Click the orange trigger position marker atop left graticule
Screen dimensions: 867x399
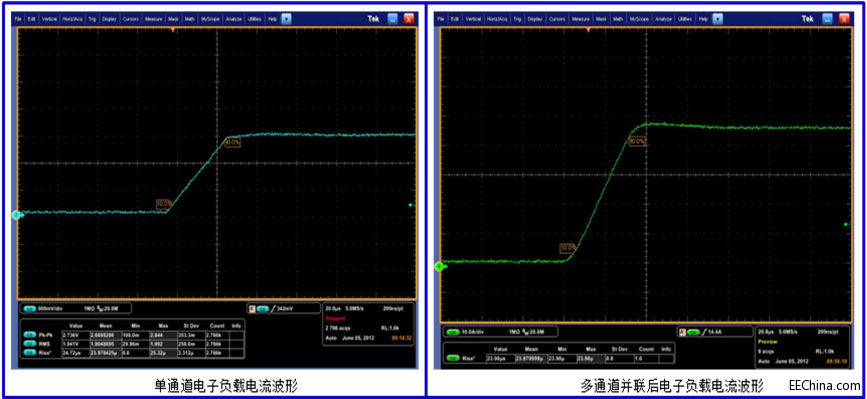[x=174, y=30]
